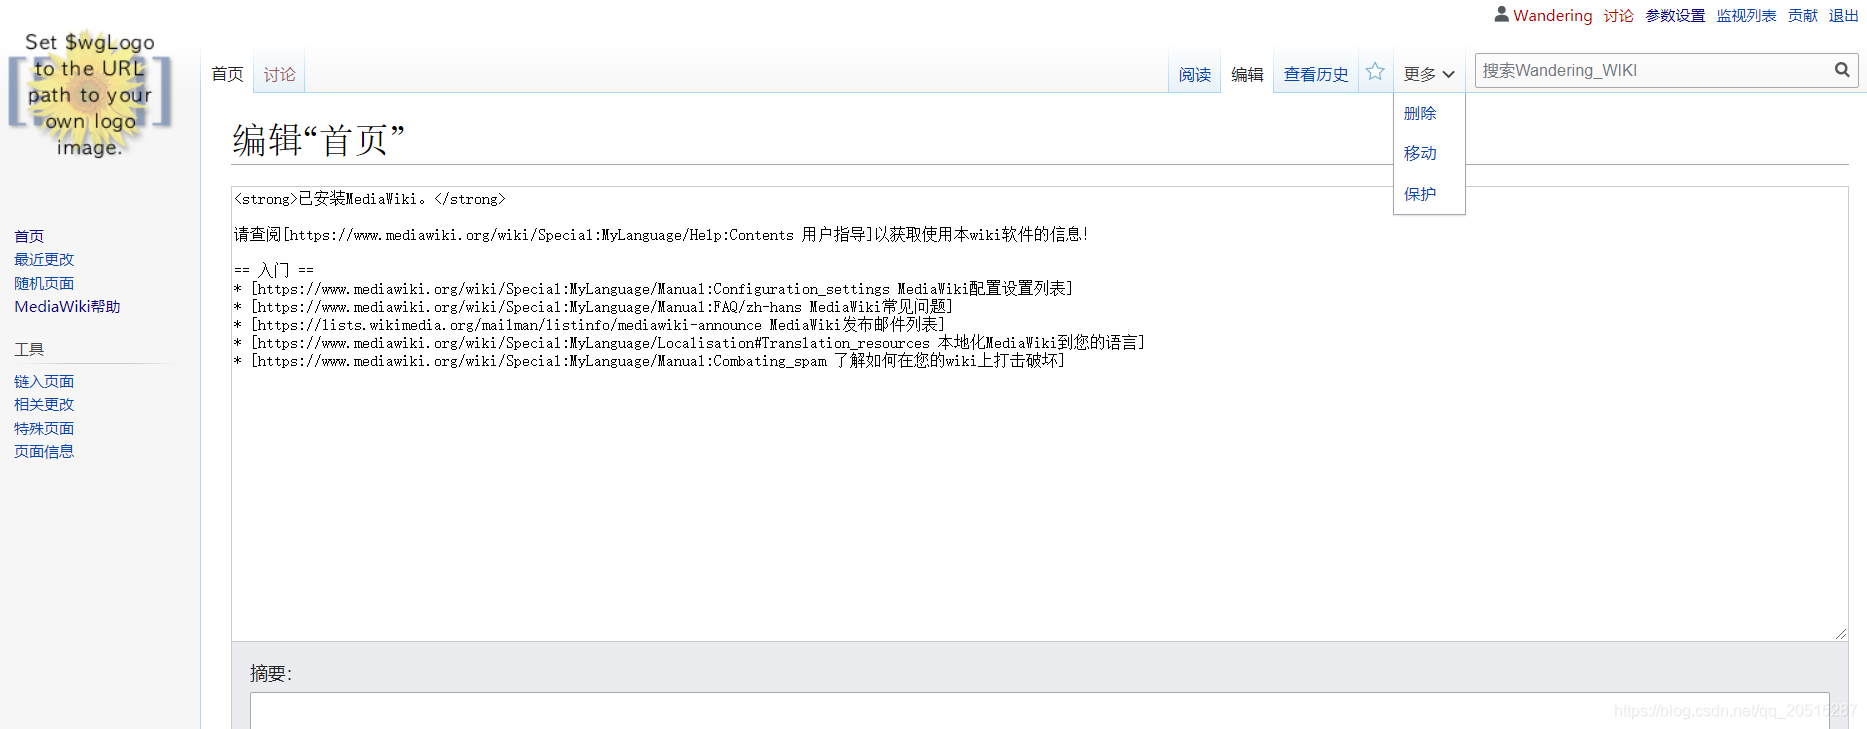Open the 监视列表 watchlist link
The width and height of the screenshot is (1867, 729).
coord(1746,15)
